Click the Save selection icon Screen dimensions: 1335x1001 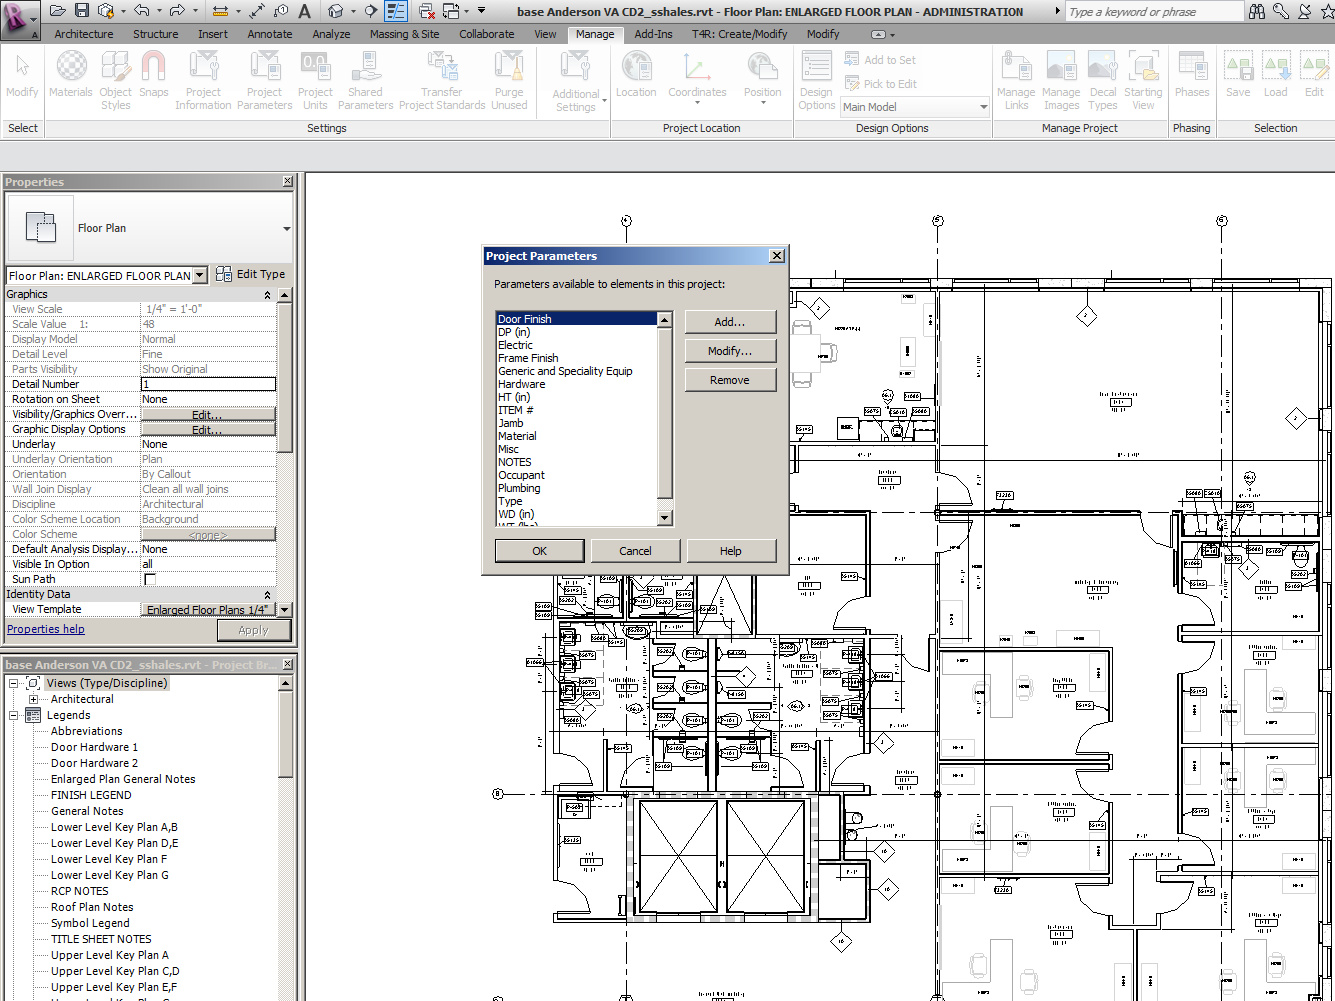tap(1238, 76)
